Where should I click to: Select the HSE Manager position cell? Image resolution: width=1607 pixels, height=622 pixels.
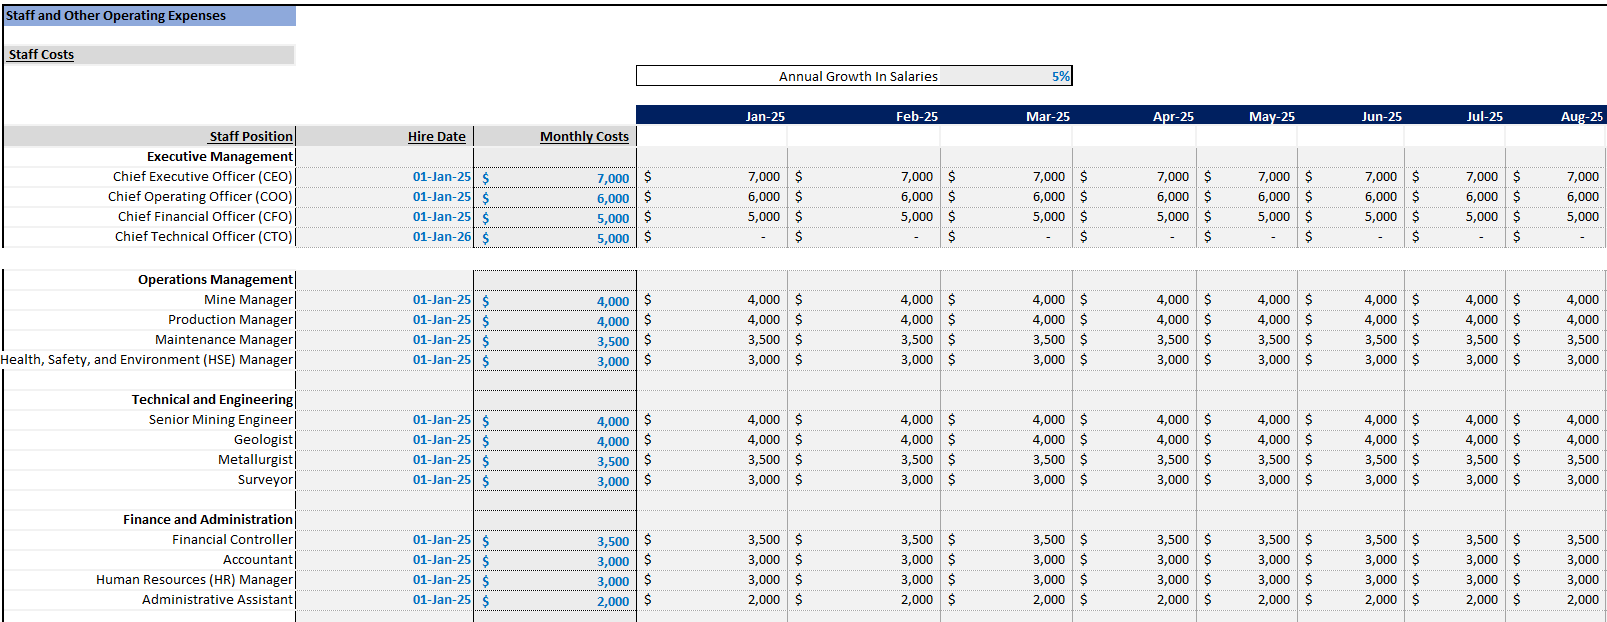[147, 360]
